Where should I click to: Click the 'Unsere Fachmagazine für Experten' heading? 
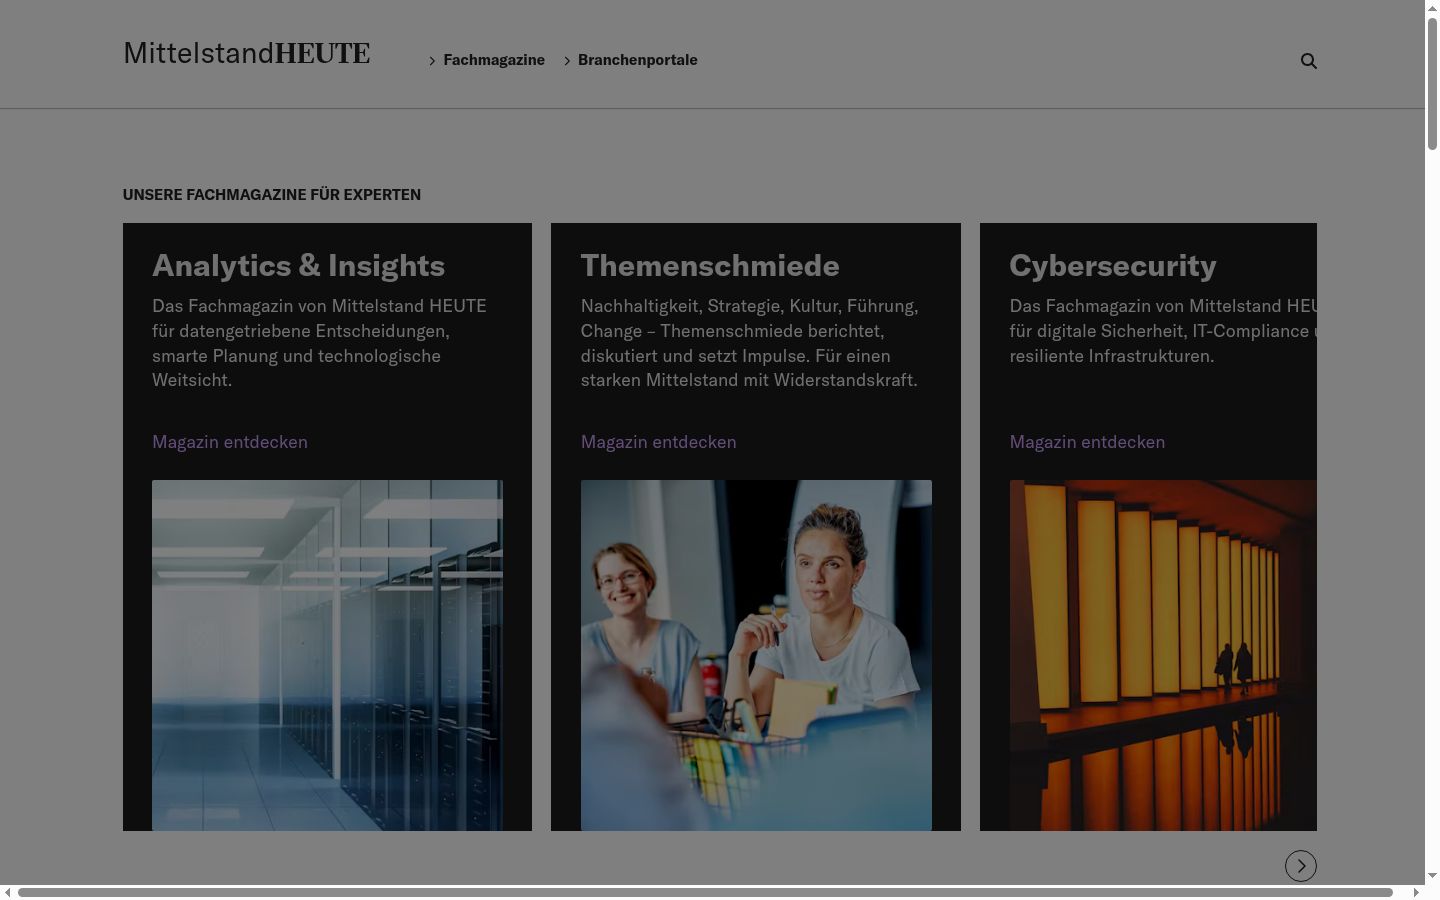click(272, 195)
